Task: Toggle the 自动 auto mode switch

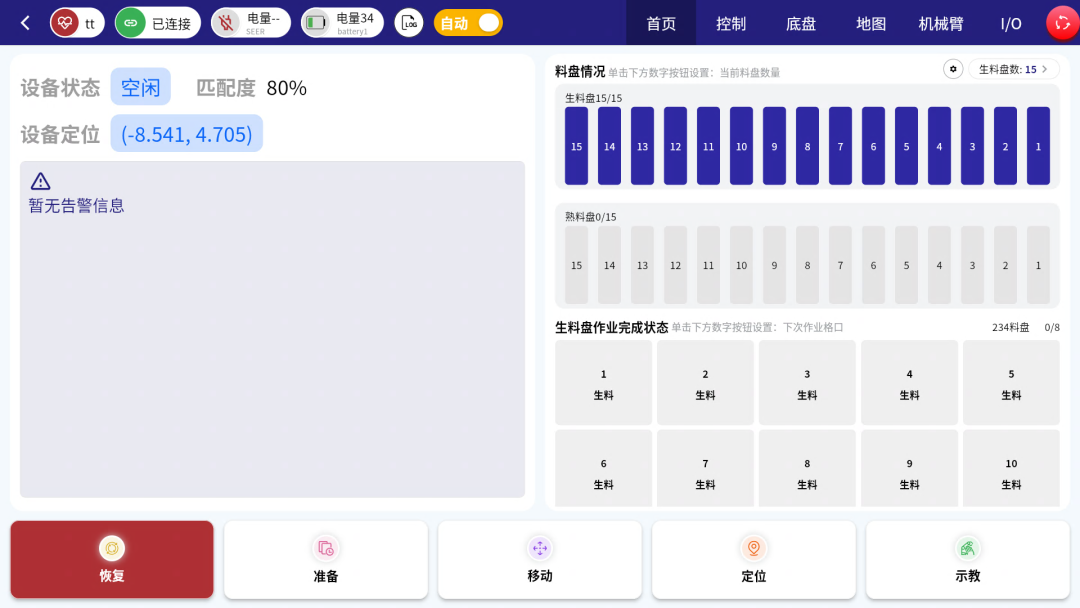Action: [487, 23]
